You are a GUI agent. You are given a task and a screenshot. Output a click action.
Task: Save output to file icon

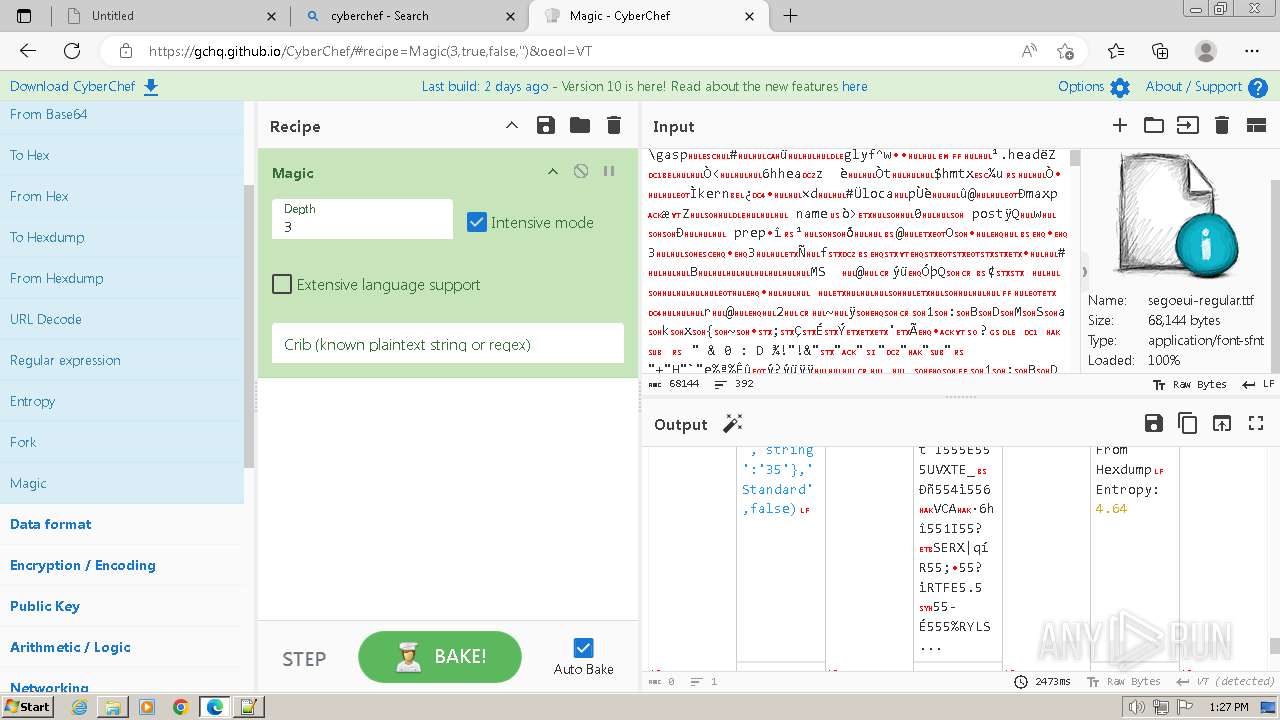point(1154,423)
